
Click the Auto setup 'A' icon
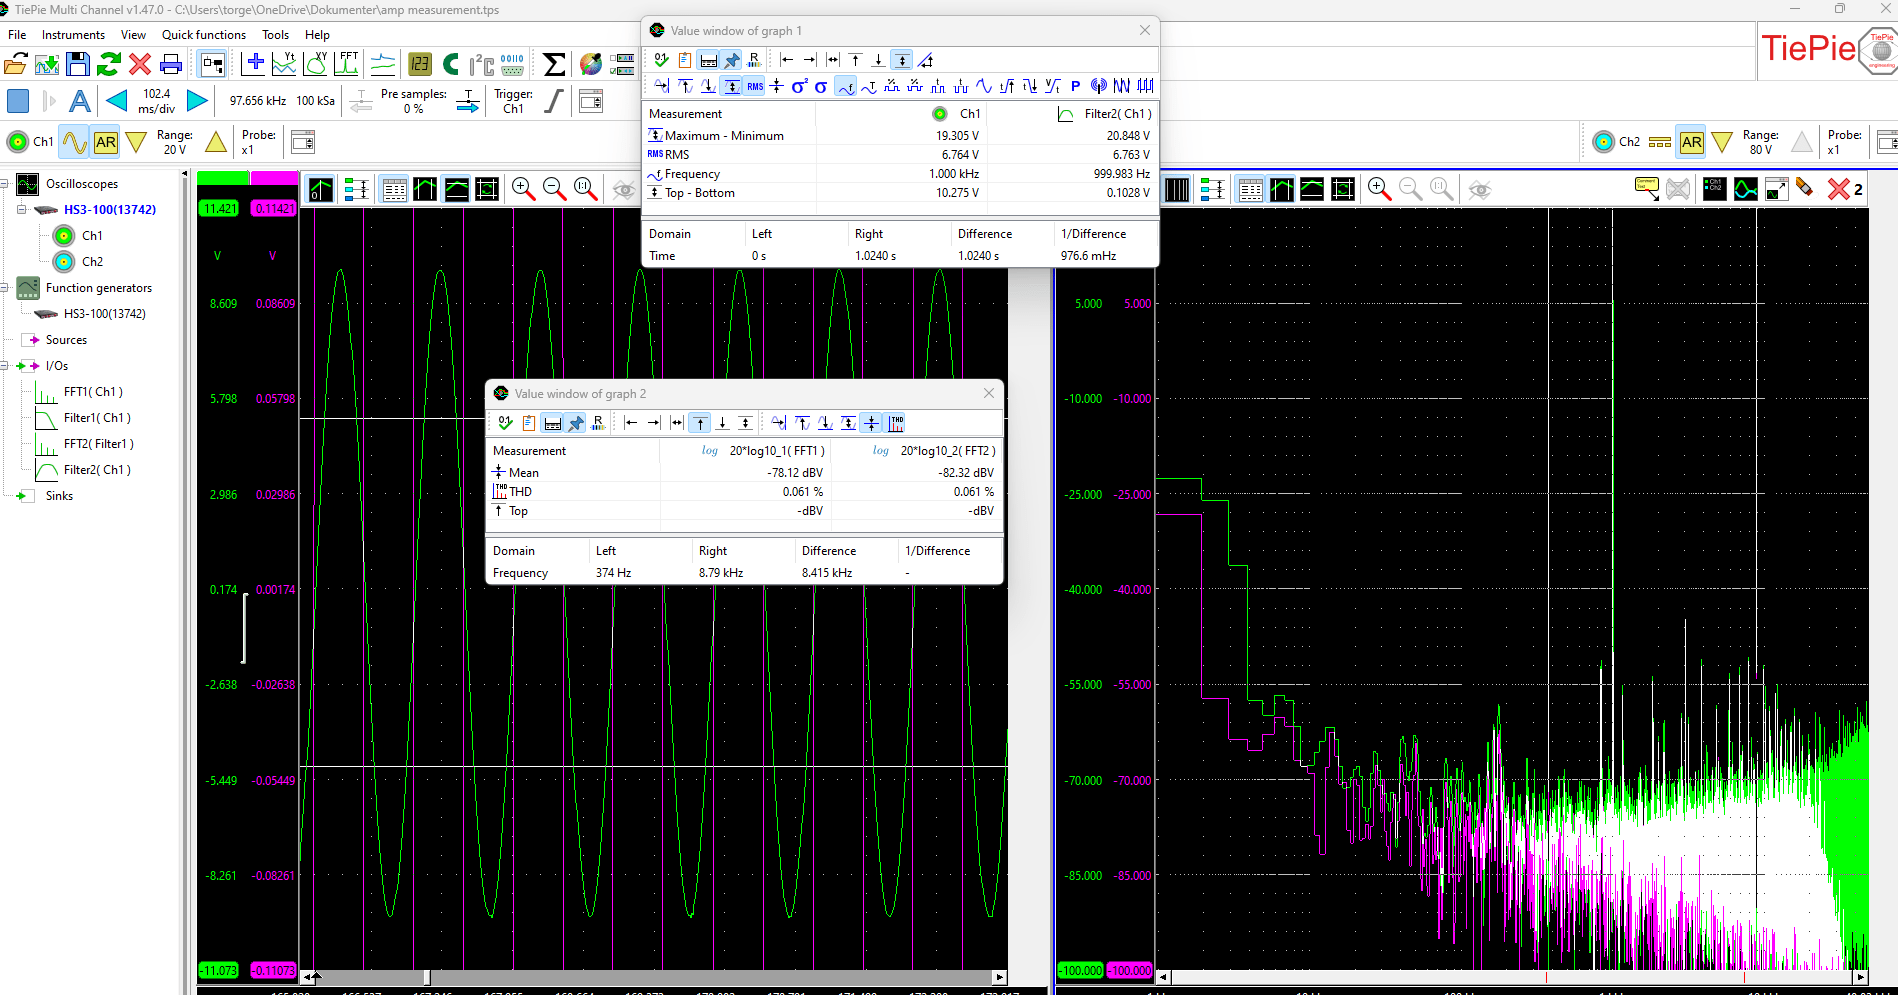tap(80, 101)
